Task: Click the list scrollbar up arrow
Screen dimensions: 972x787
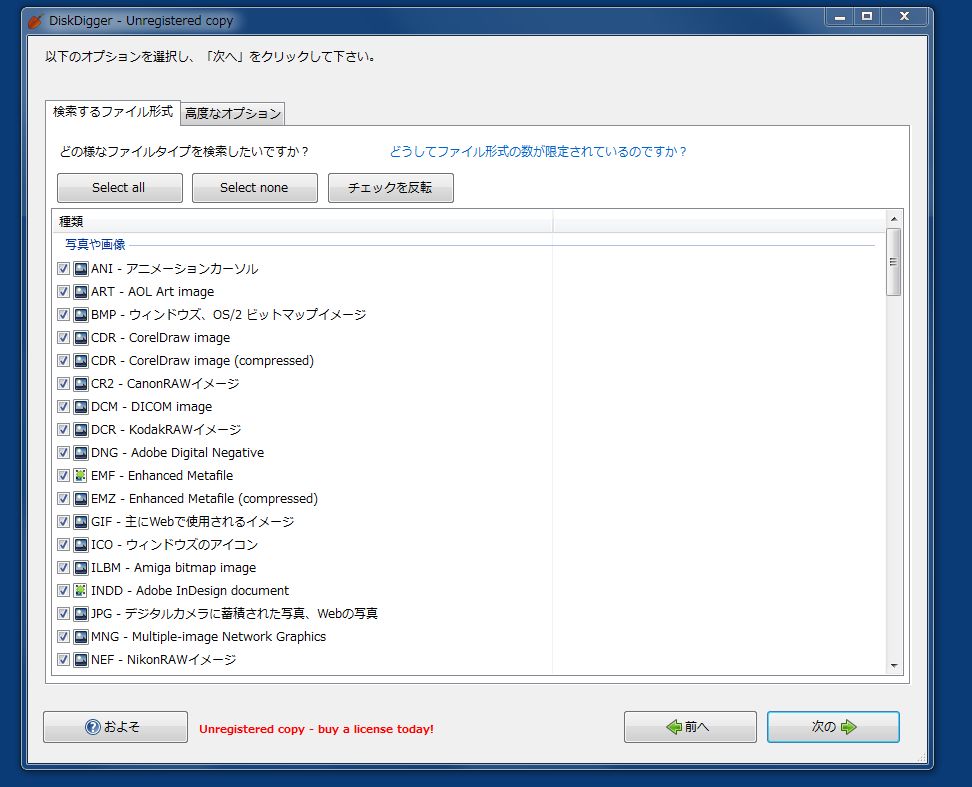Action: (x=894, y=219)
